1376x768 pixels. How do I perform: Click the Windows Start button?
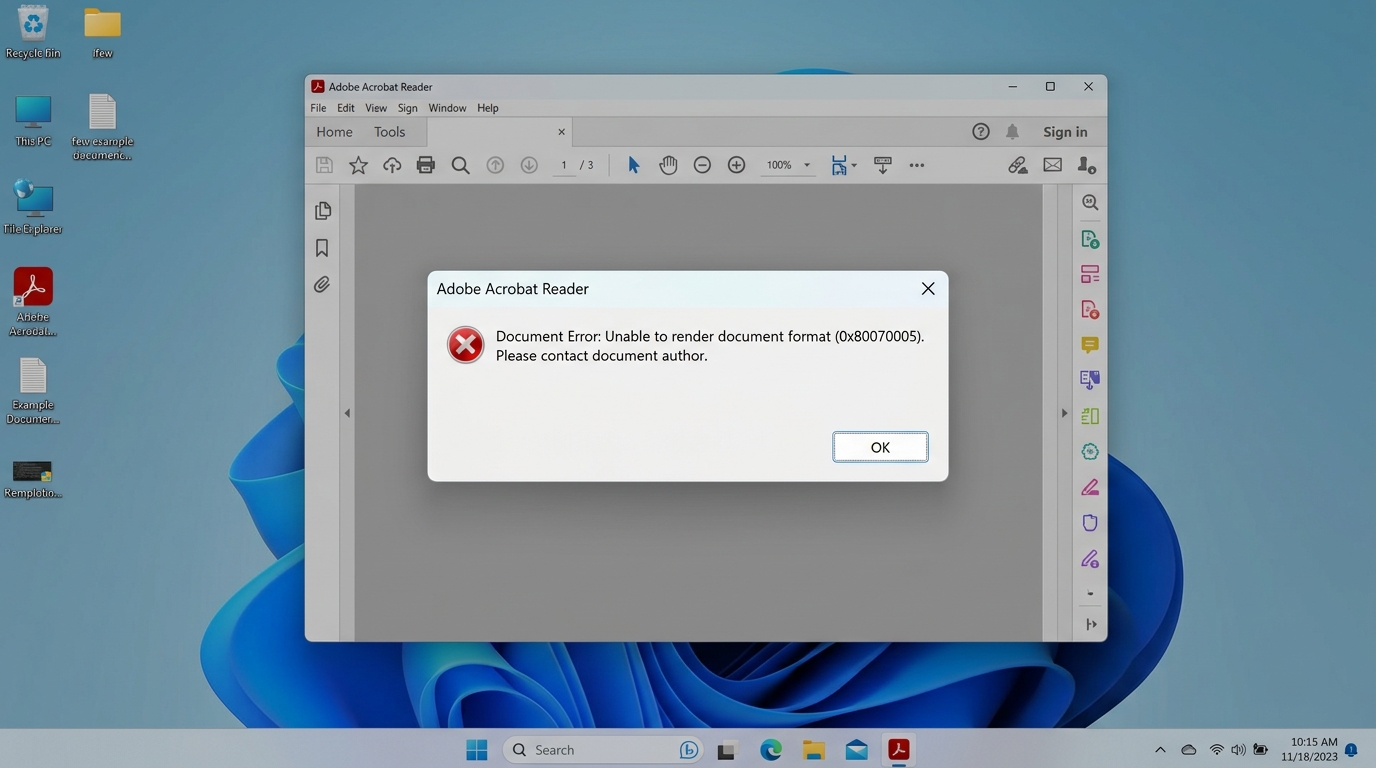pos(477,750)
